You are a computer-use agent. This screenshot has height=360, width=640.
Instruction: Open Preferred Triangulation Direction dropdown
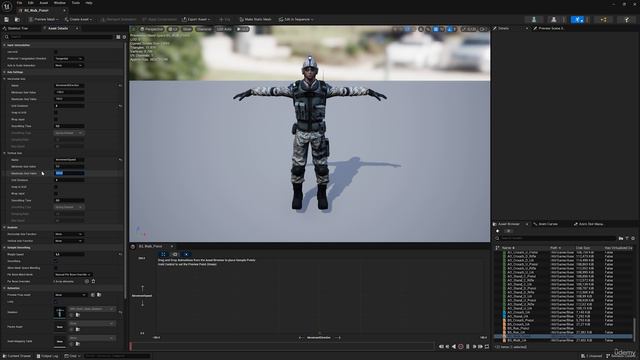(69, 59)
